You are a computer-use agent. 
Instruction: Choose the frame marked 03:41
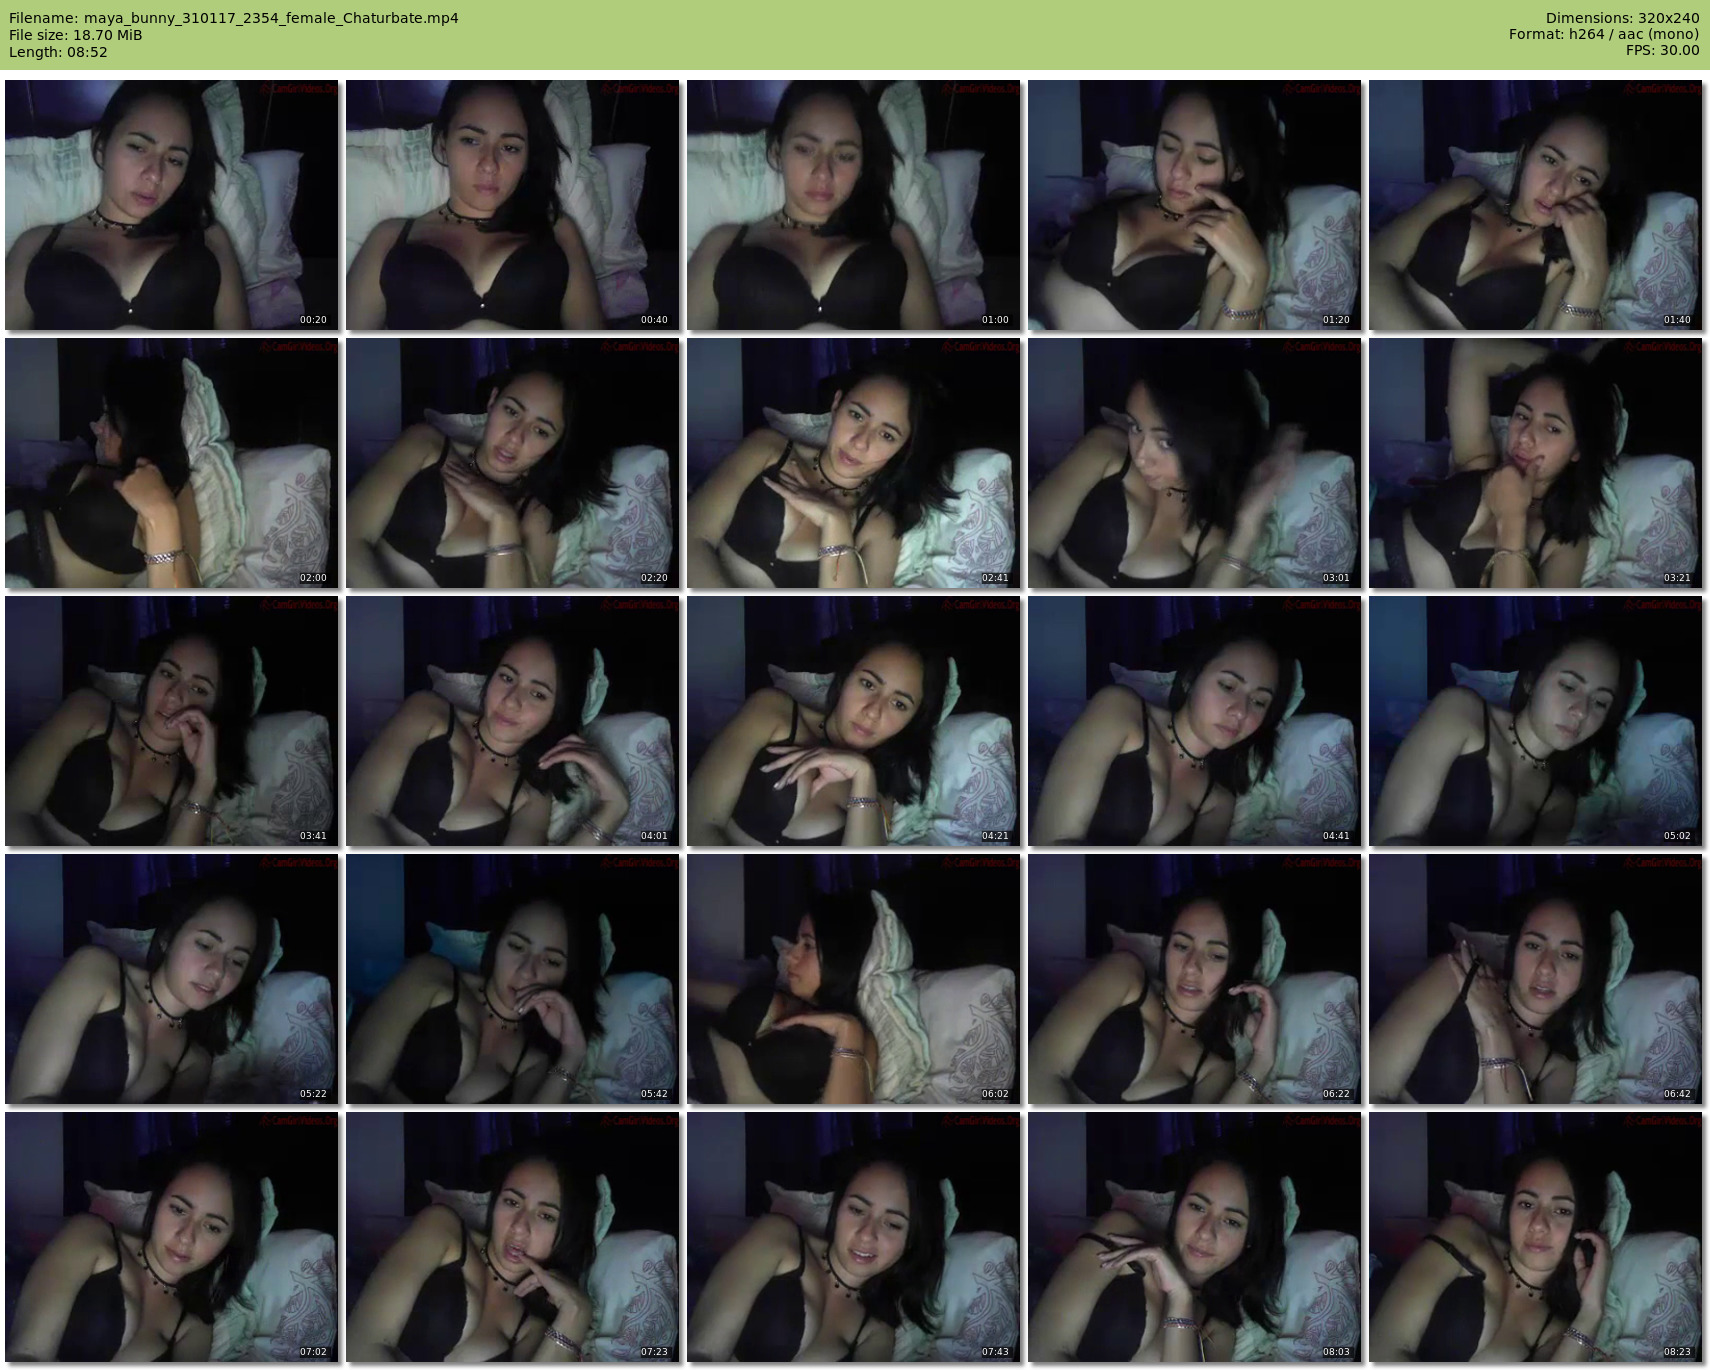[x=172, y=721]
